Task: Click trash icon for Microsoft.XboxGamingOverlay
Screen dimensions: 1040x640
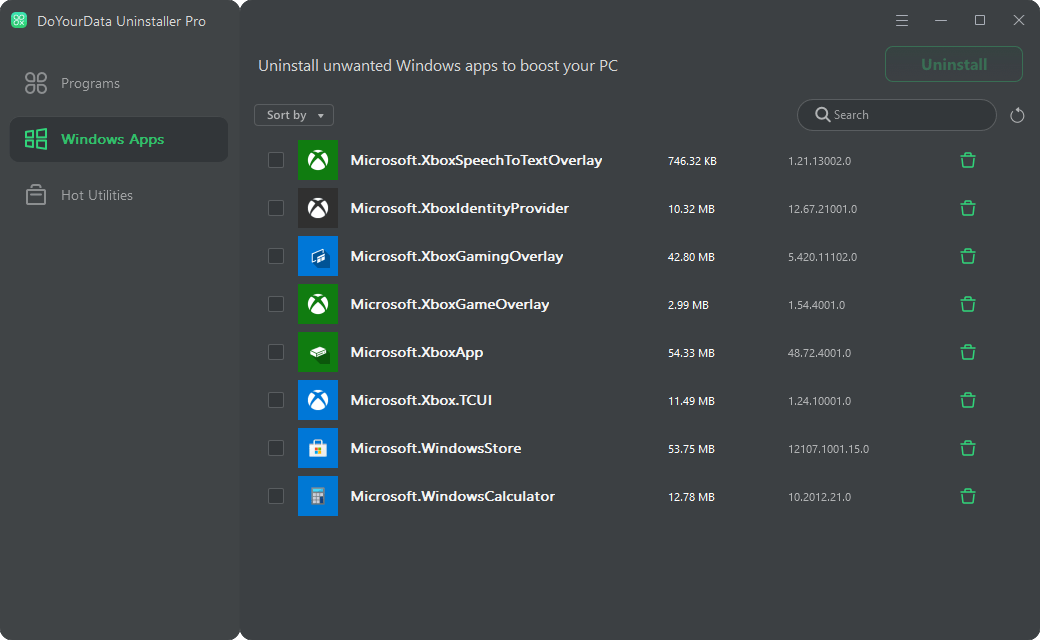Action: point(968,256)
